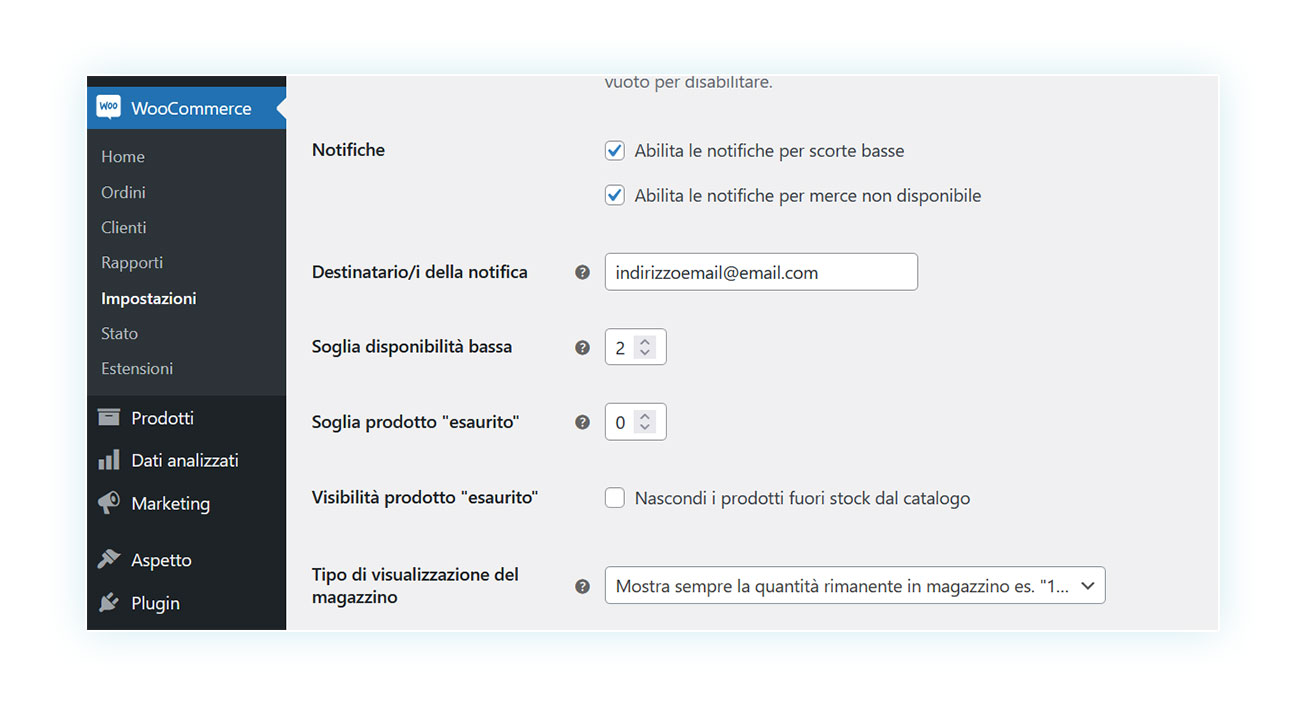Click help icon beside Soglia prodotto esaurito

tap(582, 423)
